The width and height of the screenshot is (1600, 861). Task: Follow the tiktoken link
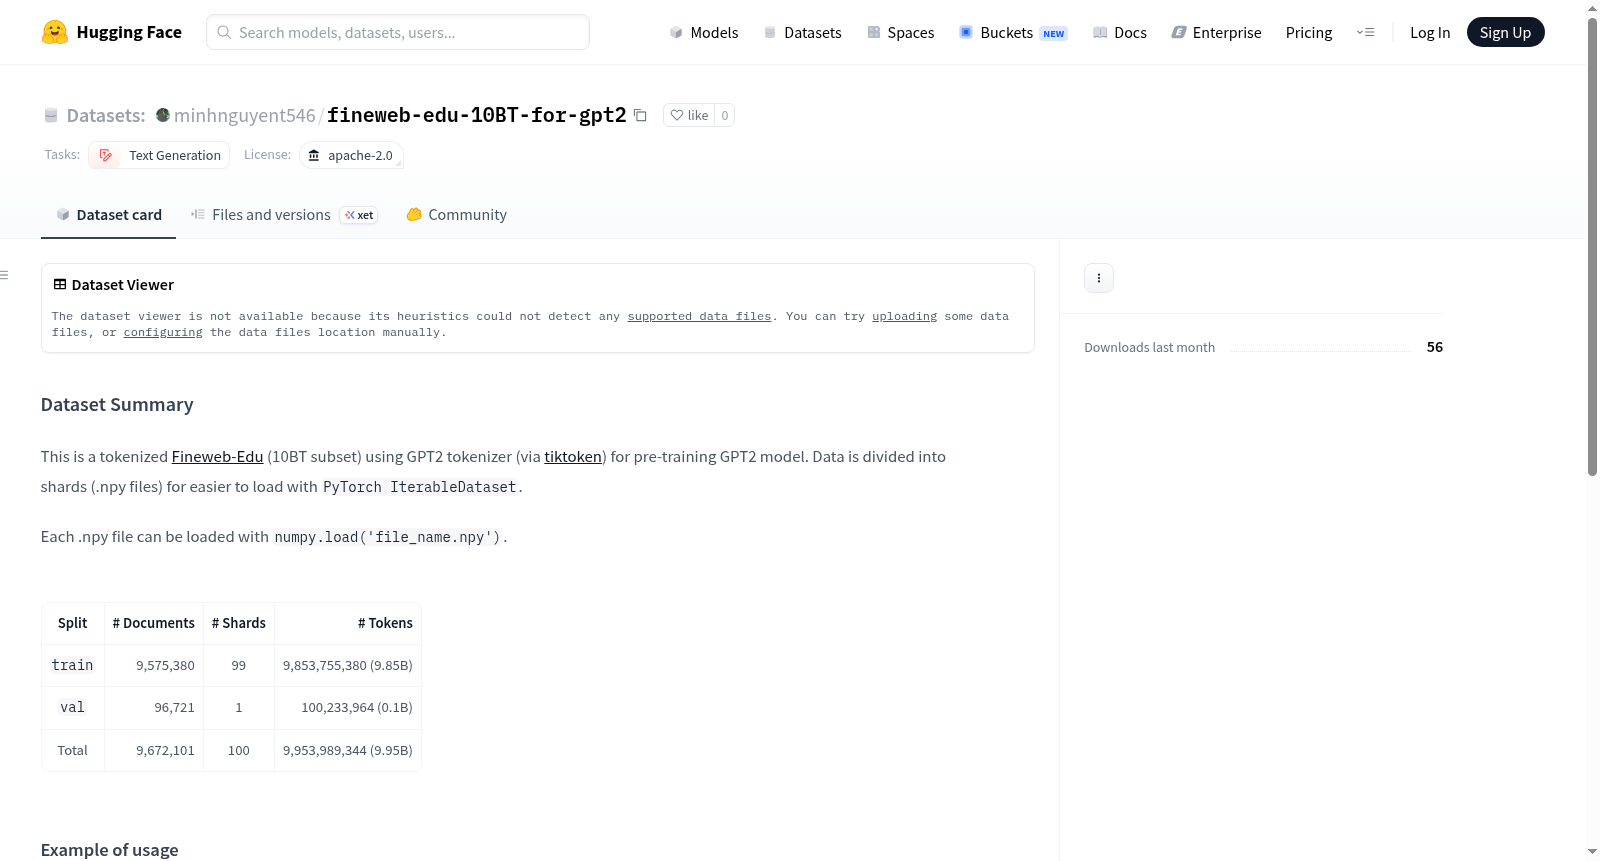coord(573,456)
